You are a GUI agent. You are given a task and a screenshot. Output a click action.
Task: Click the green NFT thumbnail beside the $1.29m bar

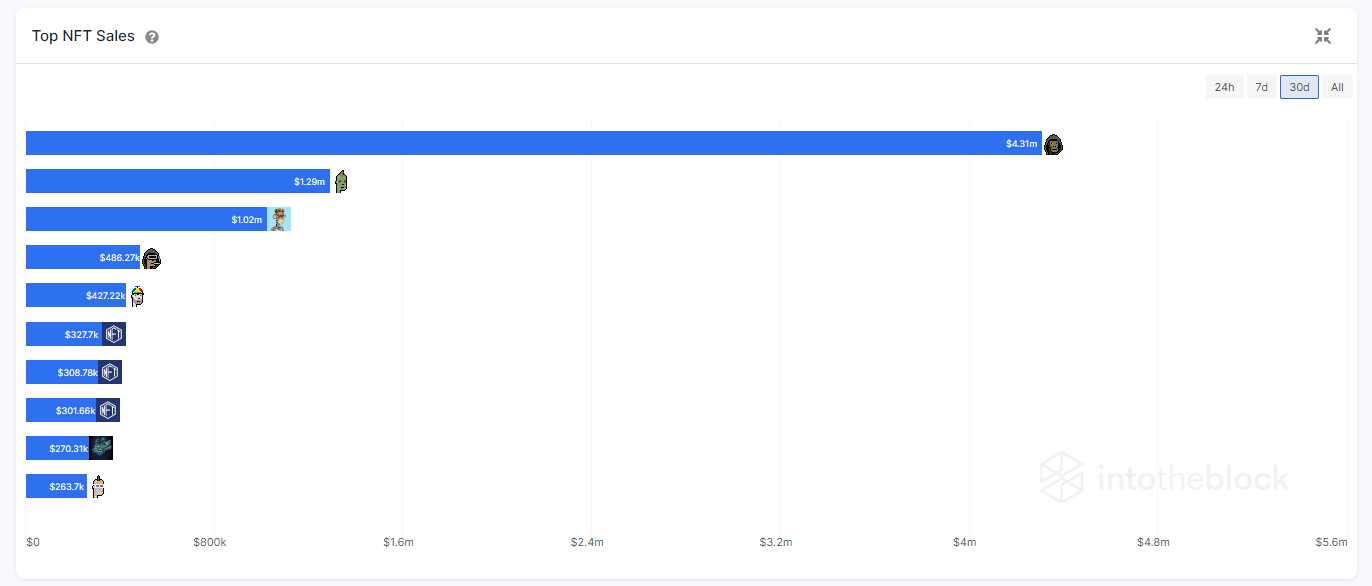341,182
